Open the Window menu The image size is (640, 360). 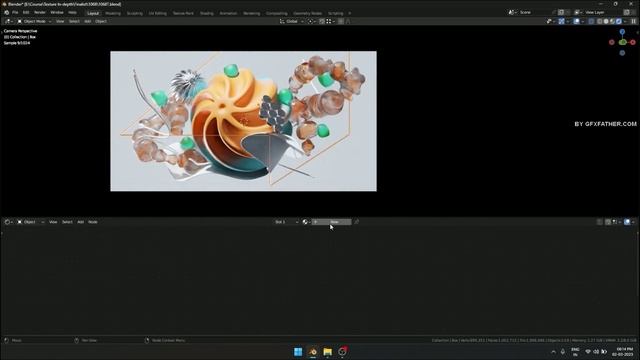click(x=57, y=13)
